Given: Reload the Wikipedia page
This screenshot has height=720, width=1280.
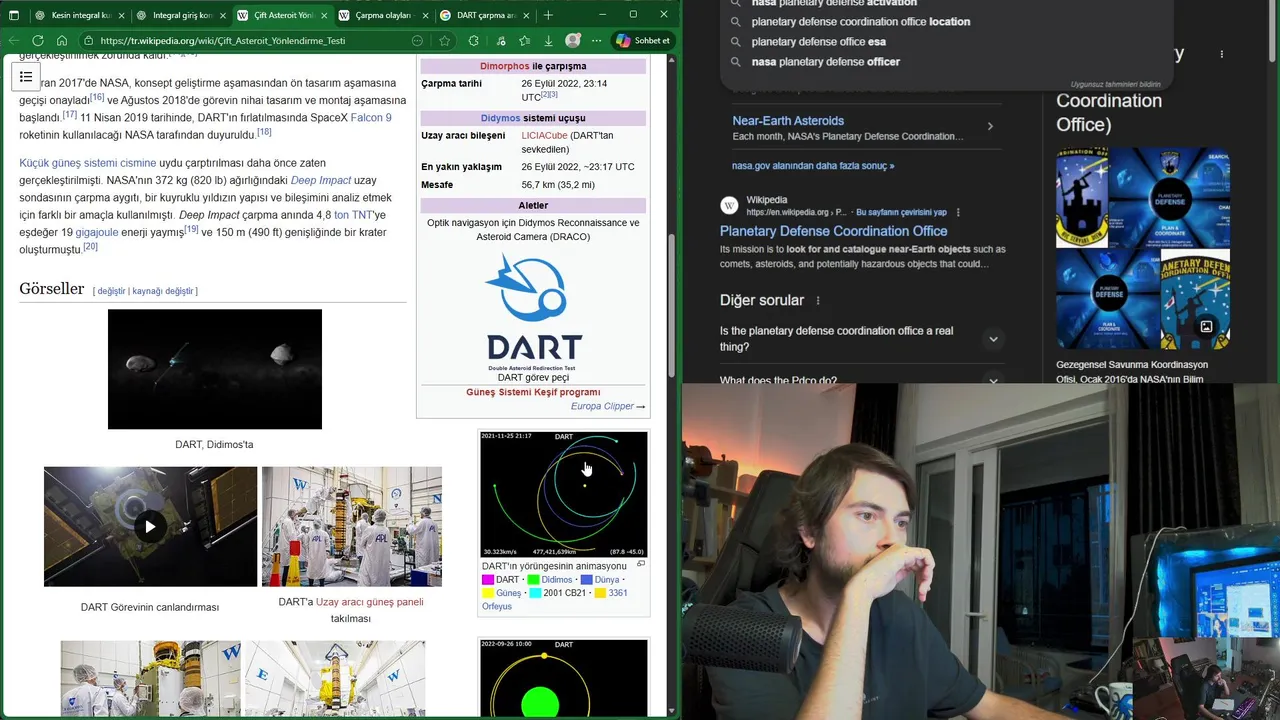Looking at the screenshot, I should click(38, 41).
